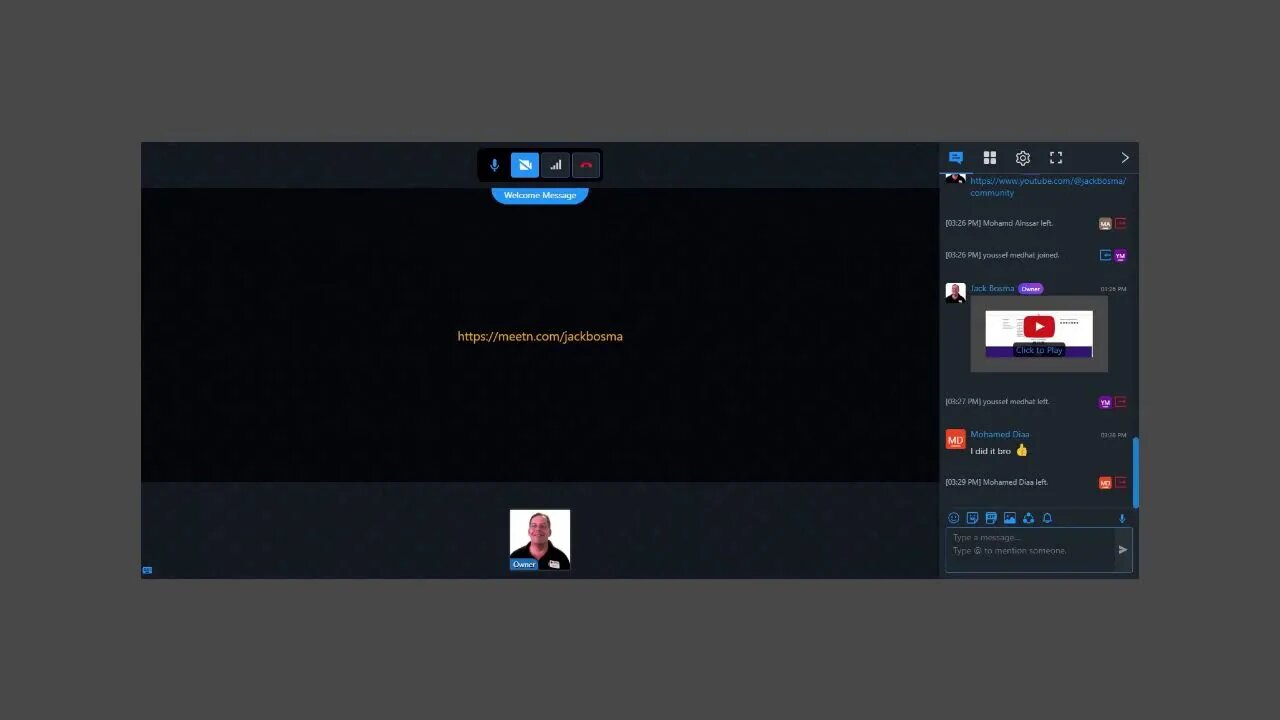Image resolution: width=1280 pixels, height=720 pixels.
Task: Click the chat panel scrollbar
Action: tap(1135, 472)
